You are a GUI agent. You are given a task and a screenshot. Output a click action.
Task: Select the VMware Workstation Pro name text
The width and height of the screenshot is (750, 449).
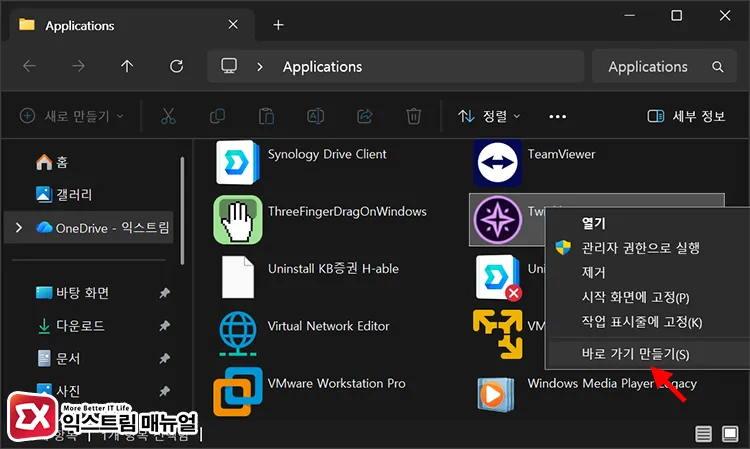point(336,383)
